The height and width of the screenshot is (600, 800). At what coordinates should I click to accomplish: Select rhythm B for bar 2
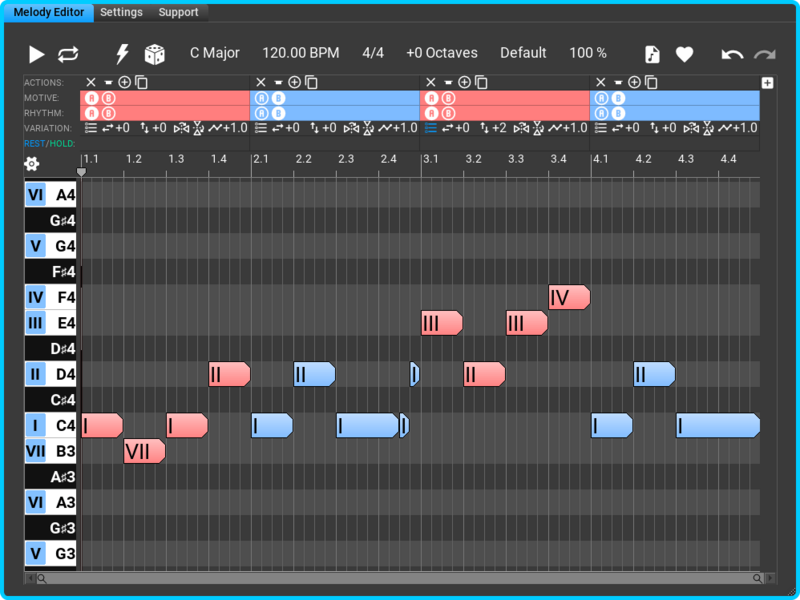pyautogui.click(x=278, y=113)
